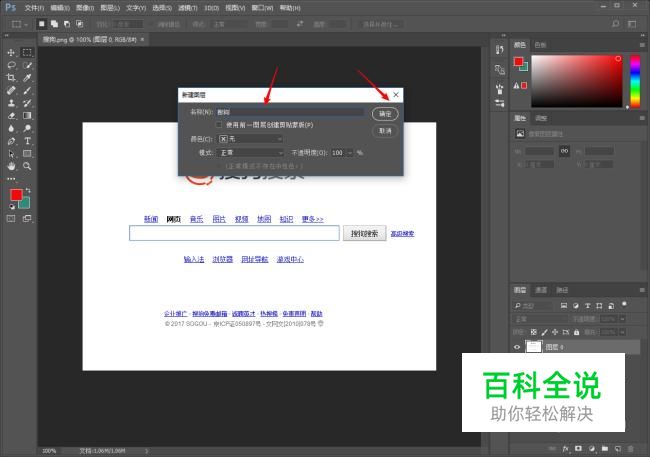Toggle the lock transparent pixels button
Screen dimensions: 650x457
(x=534, y=332)
